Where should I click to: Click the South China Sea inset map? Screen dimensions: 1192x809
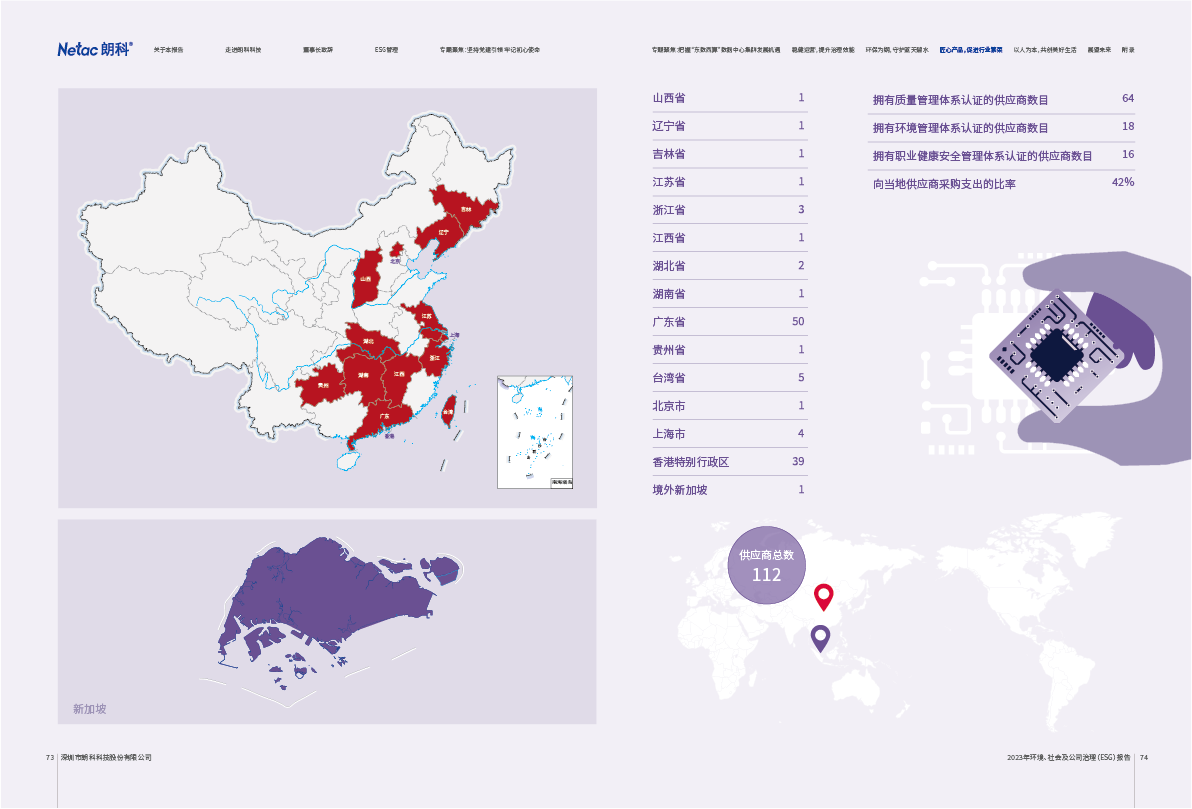click(535, 431)
